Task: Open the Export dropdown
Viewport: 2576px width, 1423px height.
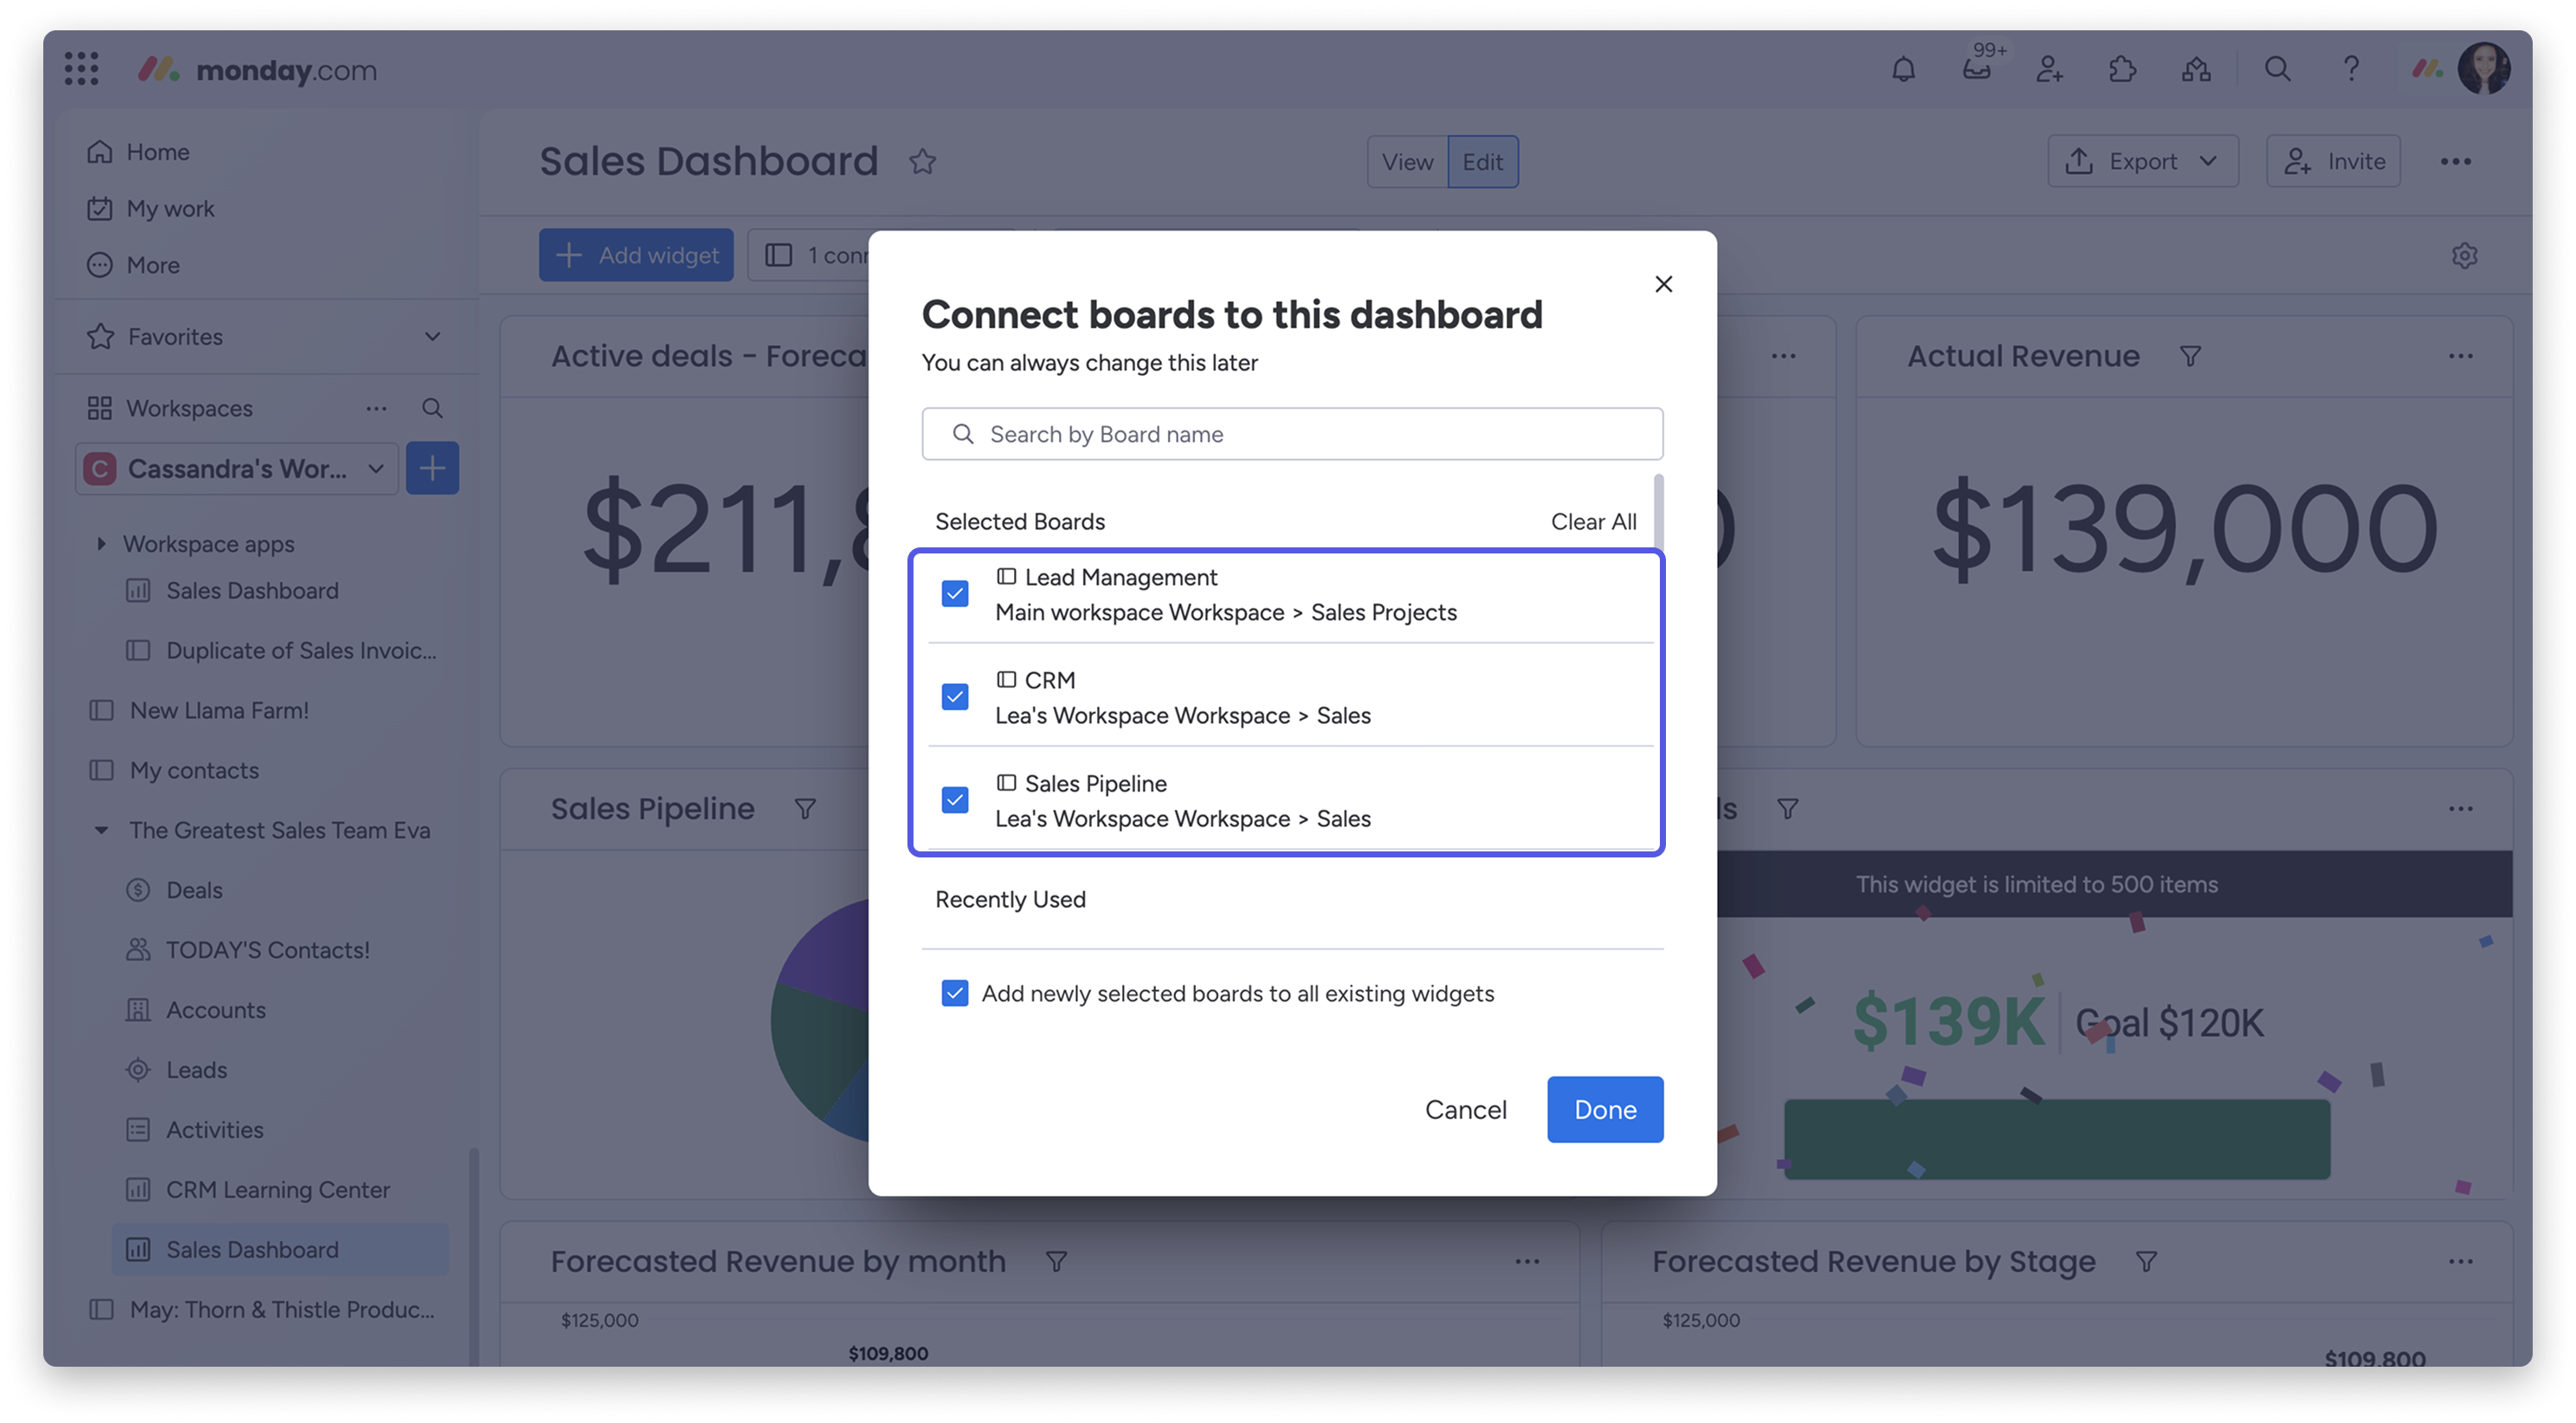Action: coord(2142,161)
